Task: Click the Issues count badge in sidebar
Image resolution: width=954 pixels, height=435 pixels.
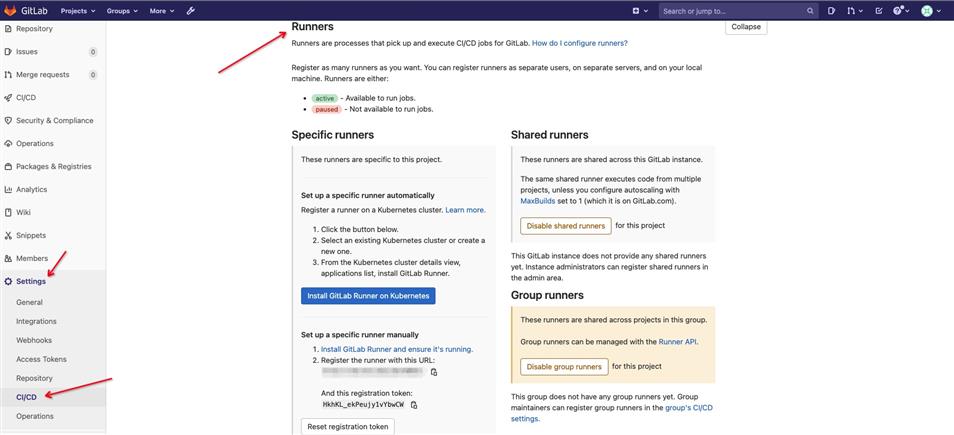Action: point(93,52)
